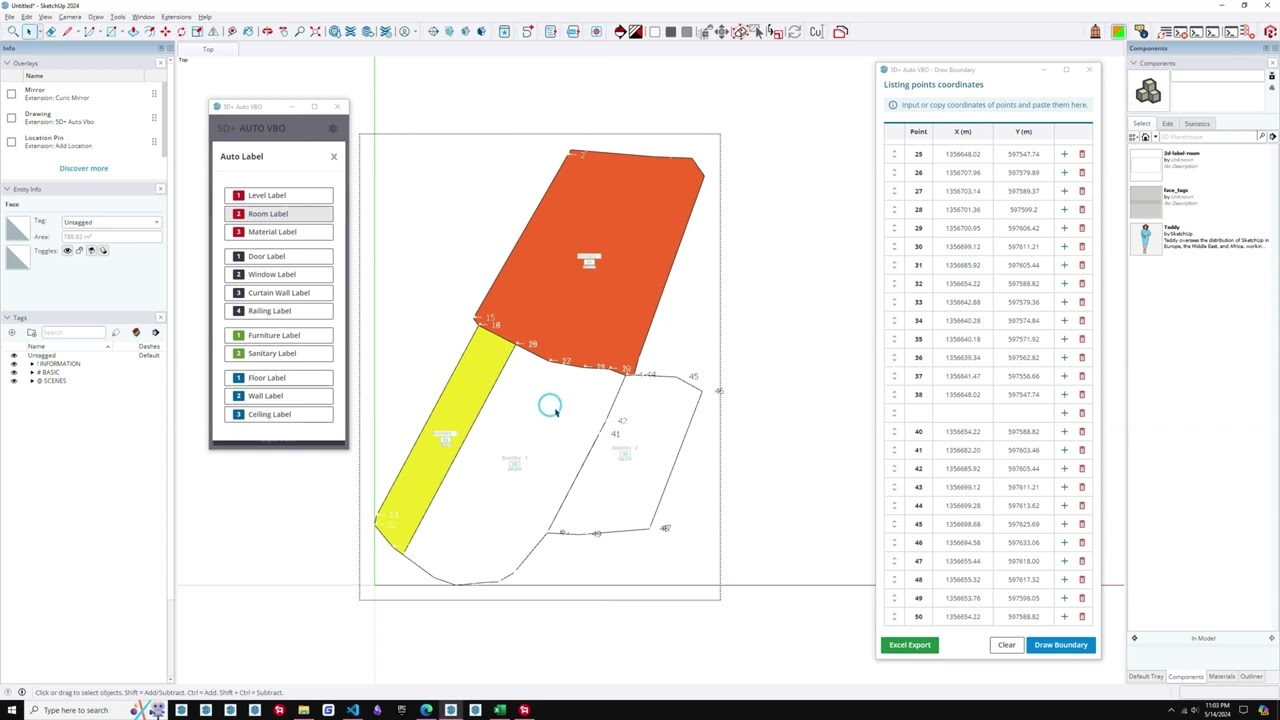
Task: Expand the @ SCENES tag folder
Action: tap(32, 381)
